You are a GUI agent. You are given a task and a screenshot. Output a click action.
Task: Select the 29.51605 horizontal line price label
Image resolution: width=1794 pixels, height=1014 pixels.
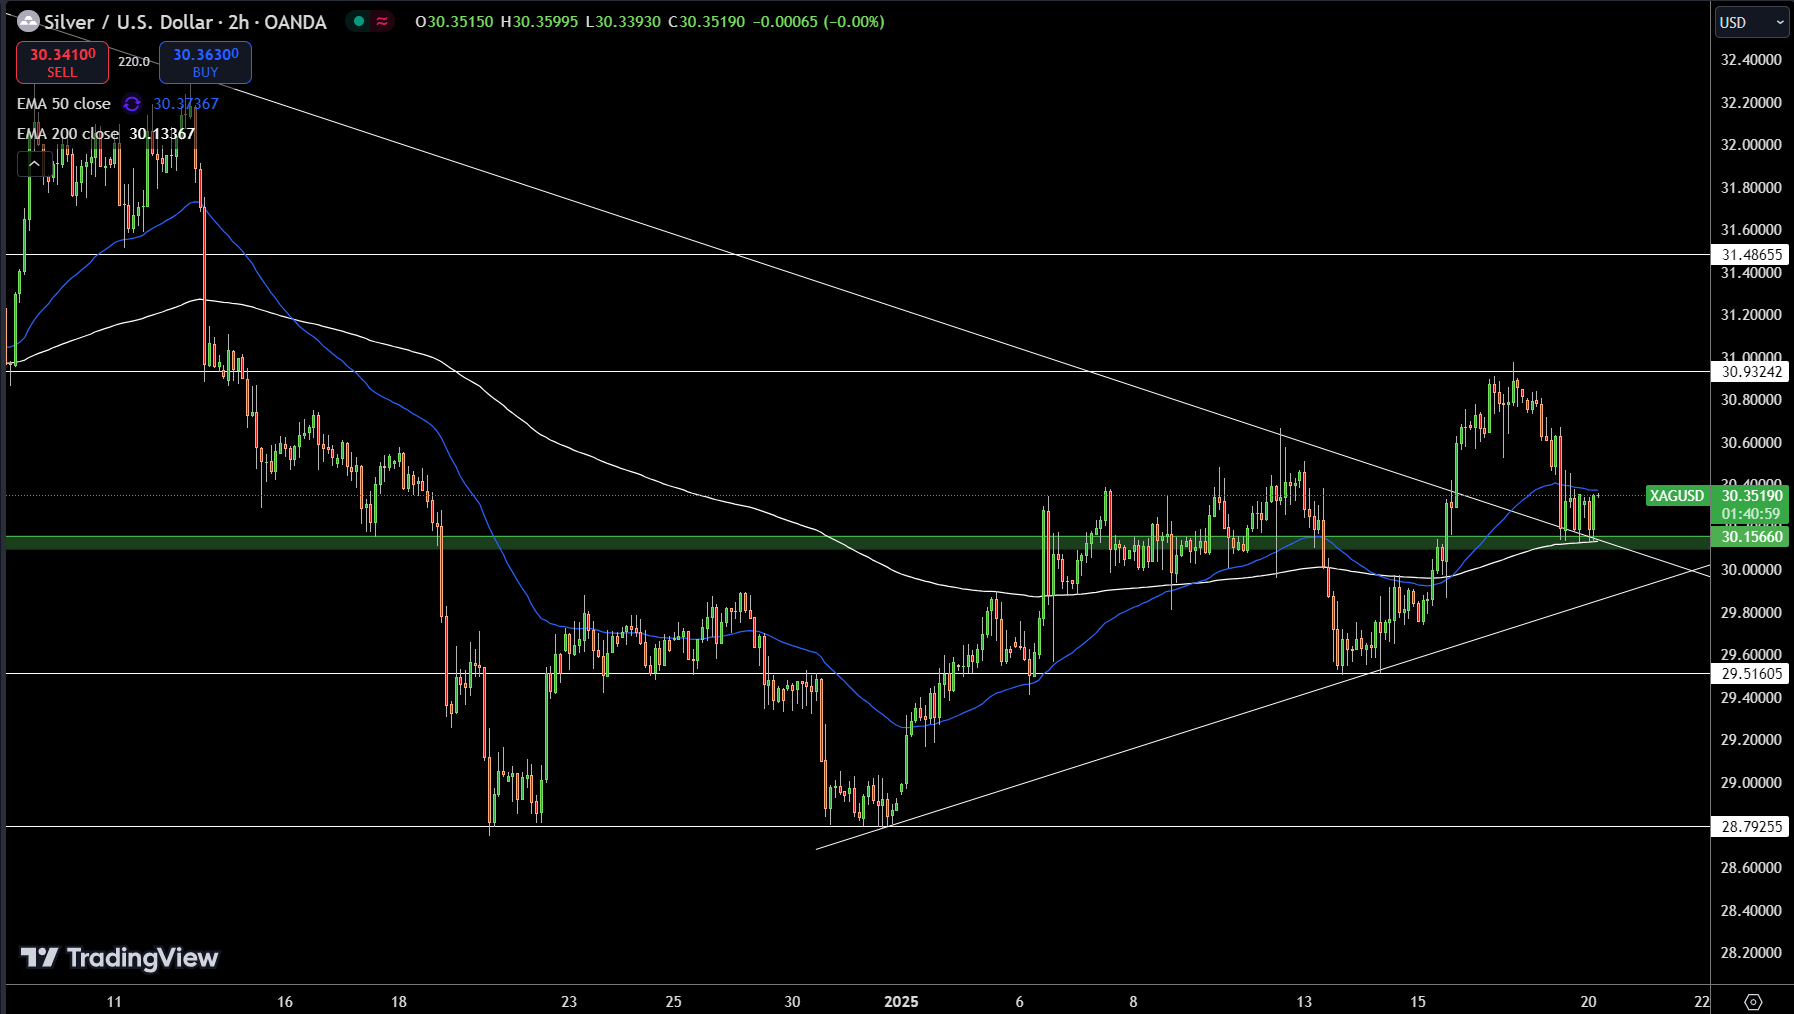pos(1751,674)
